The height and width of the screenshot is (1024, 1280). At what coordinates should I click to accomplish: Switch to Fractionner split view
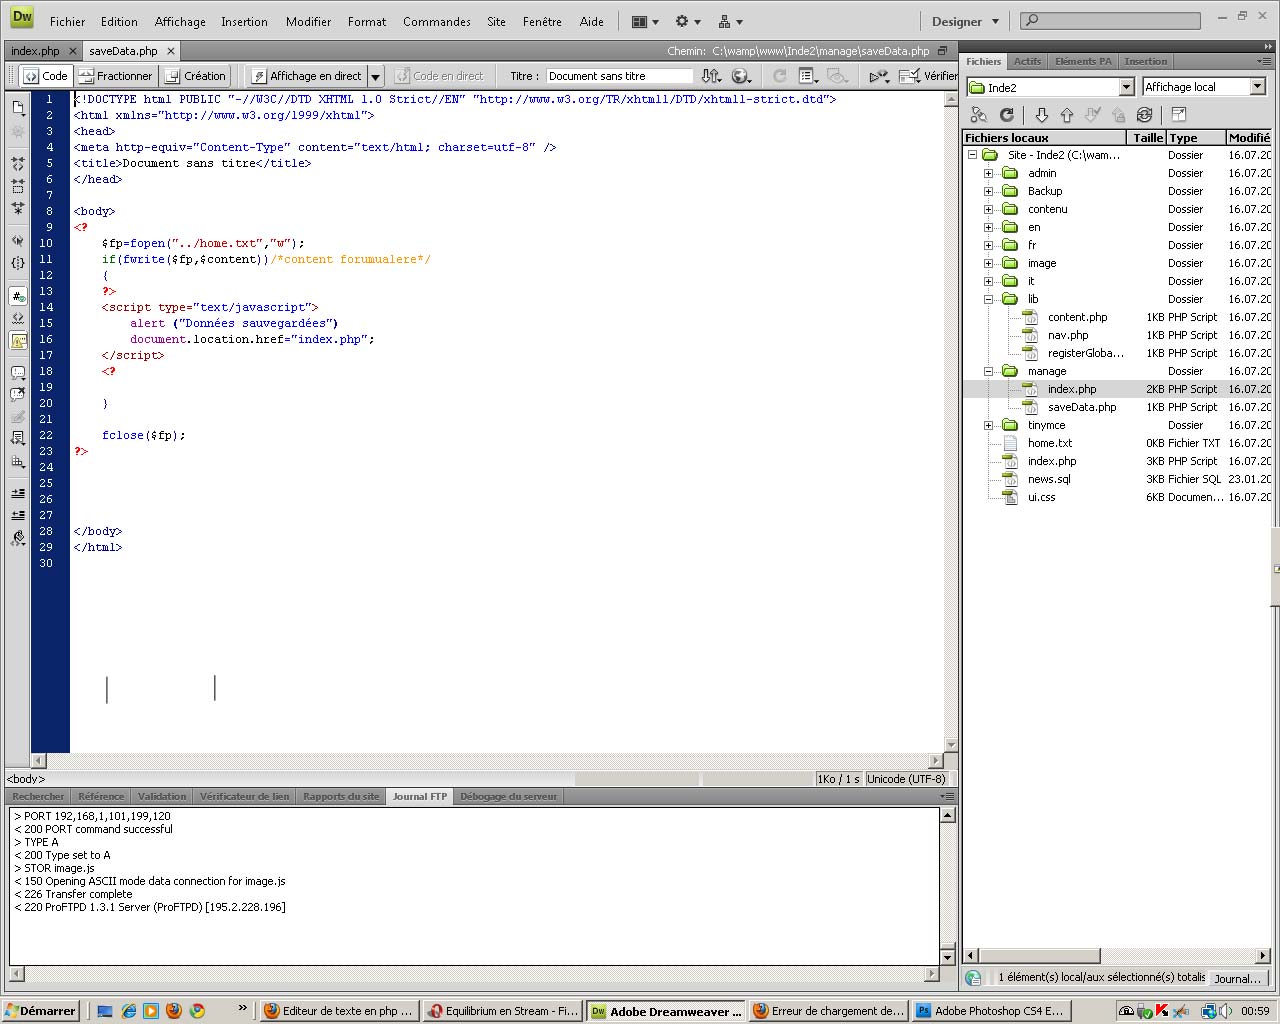tap(116, 76)
